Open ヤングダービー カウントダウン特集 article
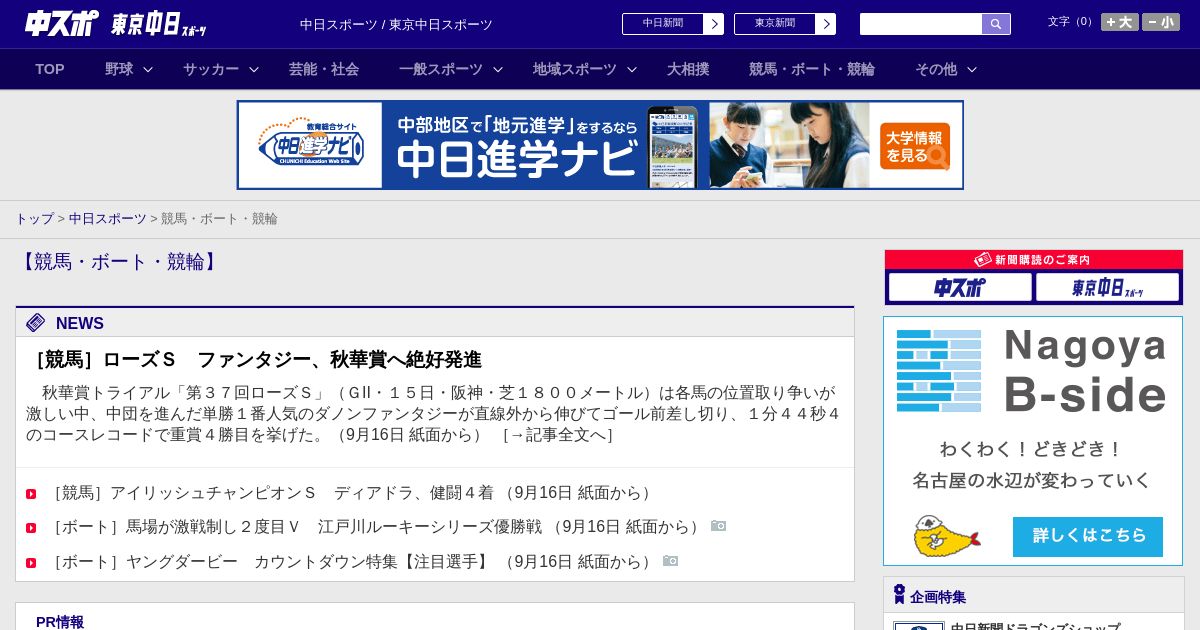Image resolution: width=1200 pixels, height=630 pixels. 350,562
